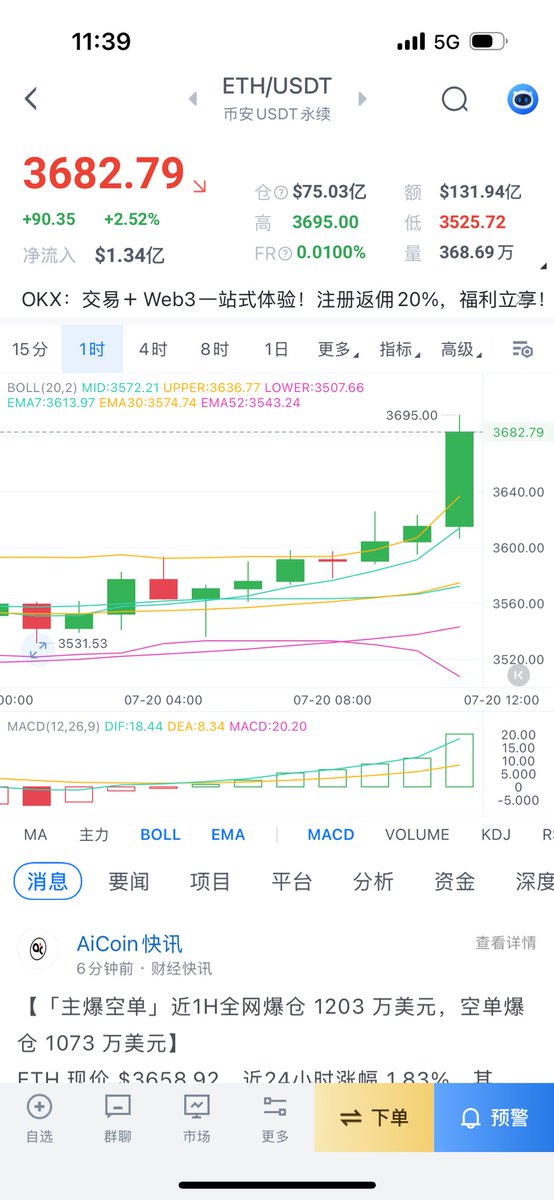
Task: Open the blue robot assistant icon
Action: pyautogui.click(x=522, y=99)
